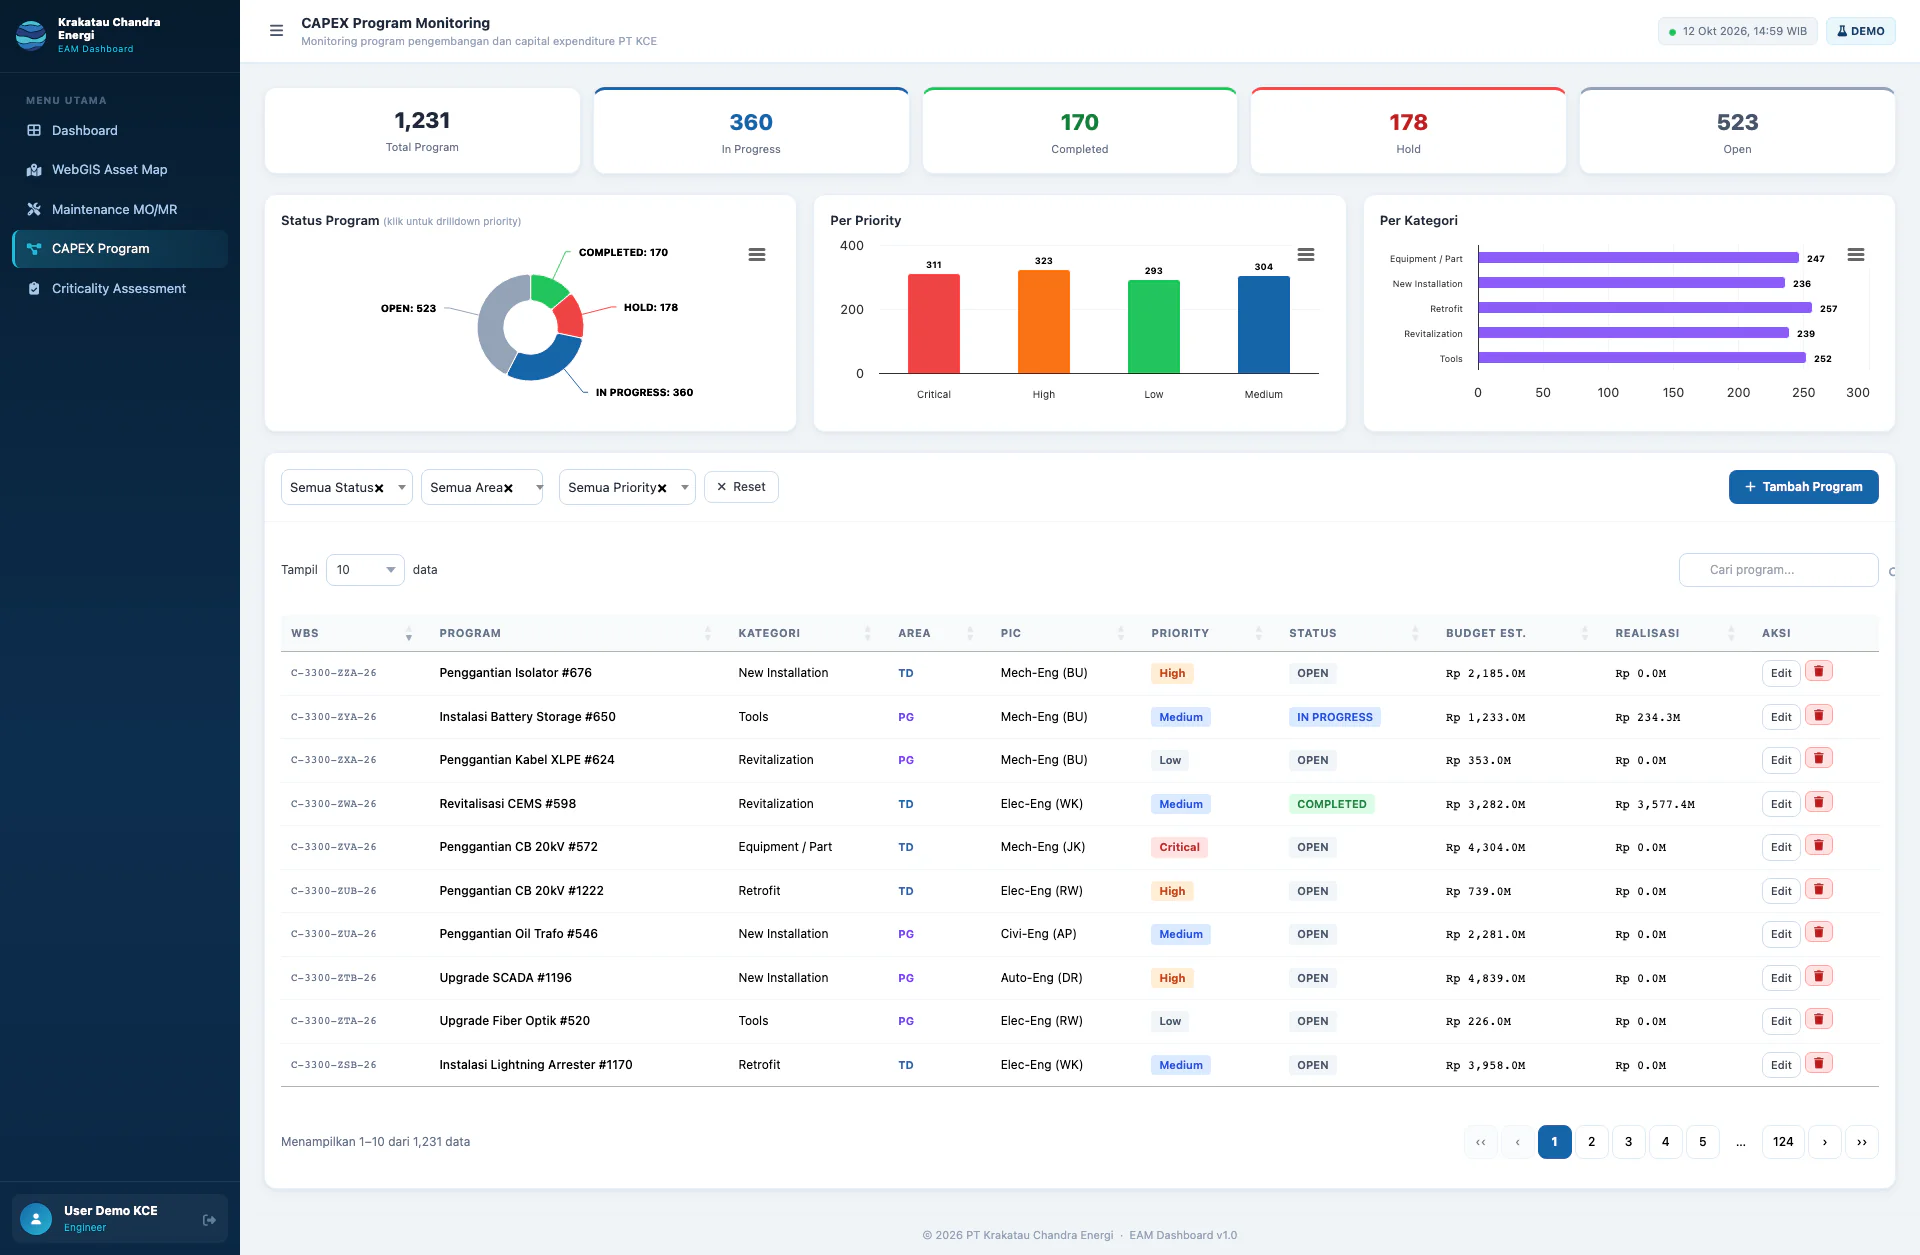Delete the Penggantian Isolator #676 row
The height and width of the screenshot is (1255, 1920).
click(x=1819, y=672)
